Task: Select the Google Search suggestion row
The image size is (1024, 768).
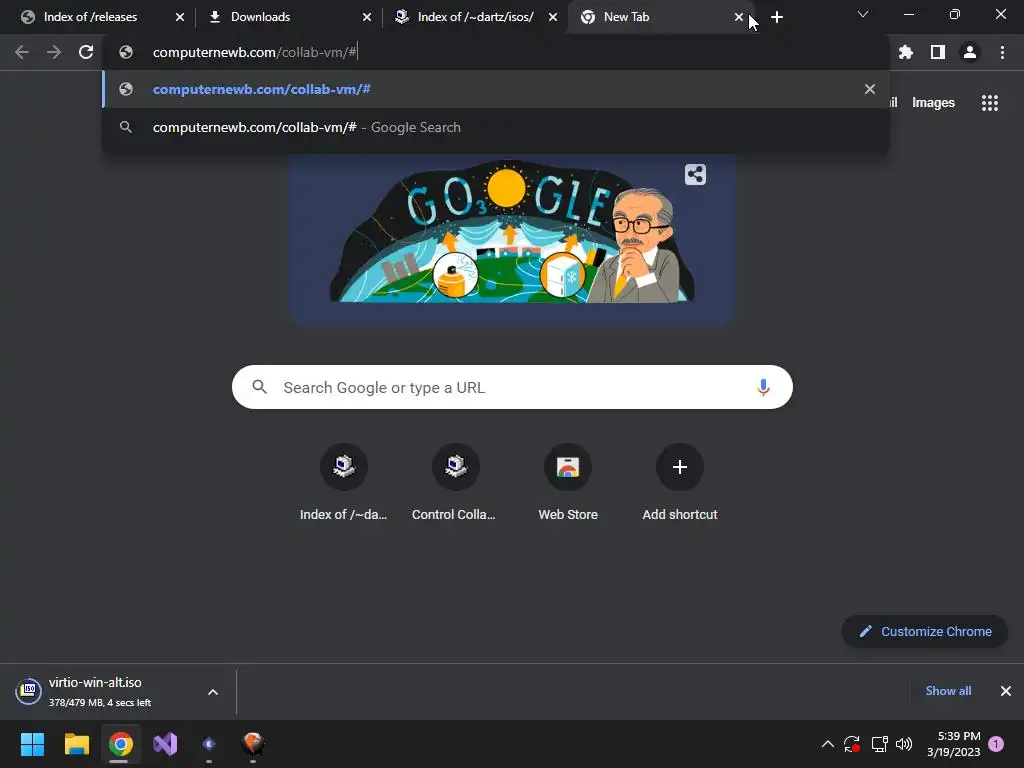Action: tap(496, 127)
